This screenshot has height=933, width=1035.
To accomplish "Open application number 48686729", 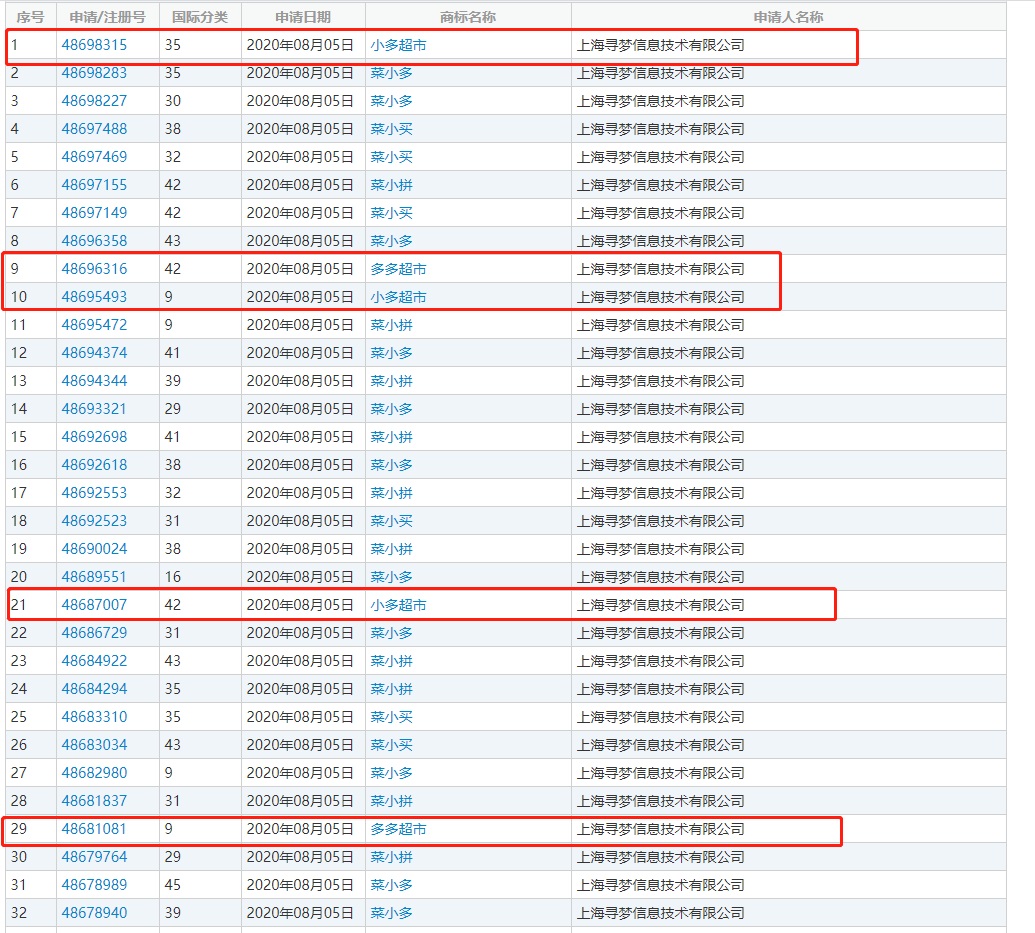I will click(94, 633).
